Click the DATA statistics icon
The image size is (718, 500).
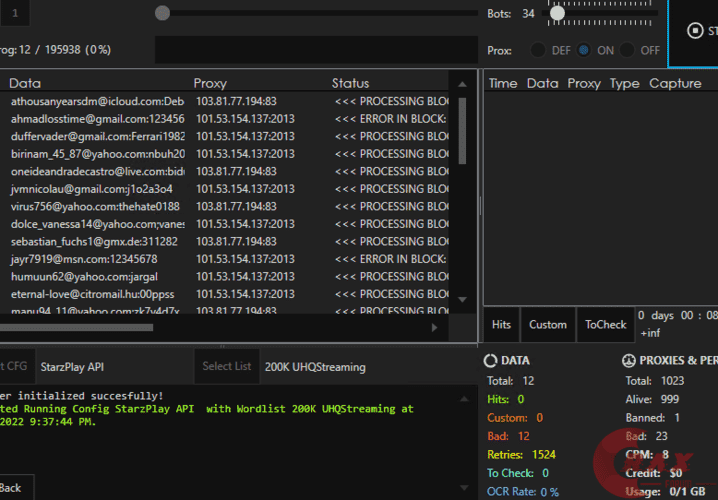pyautogui.click(x=491, y=360)
